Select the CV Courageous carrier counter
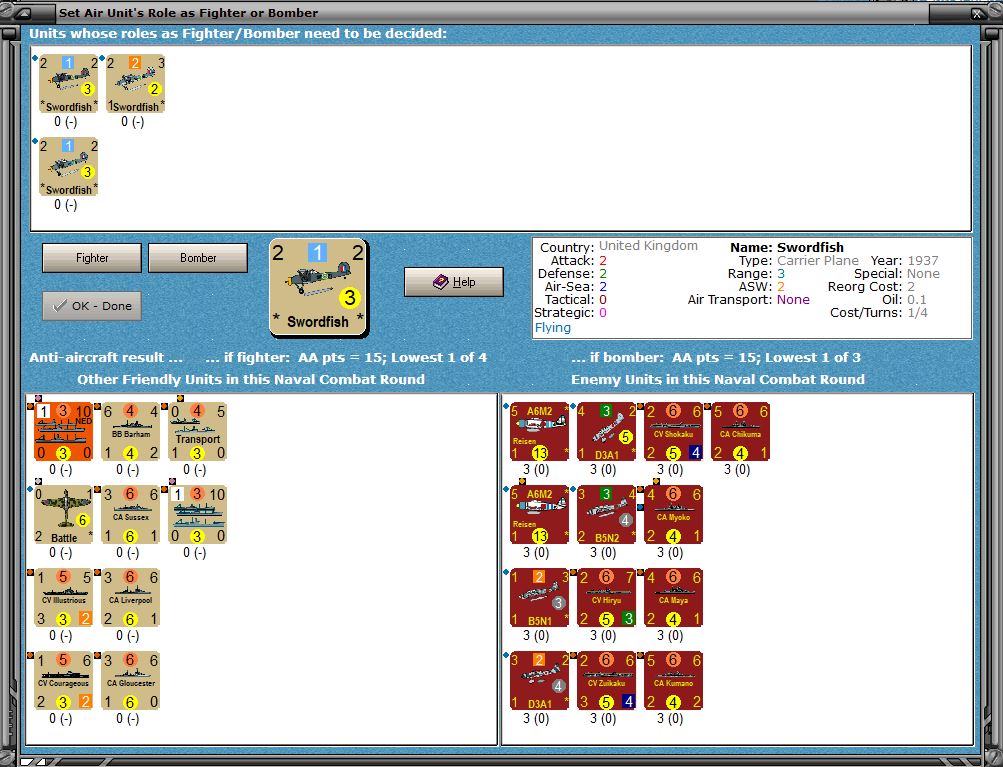This screenshot has width=1003, height=767. 63,681
